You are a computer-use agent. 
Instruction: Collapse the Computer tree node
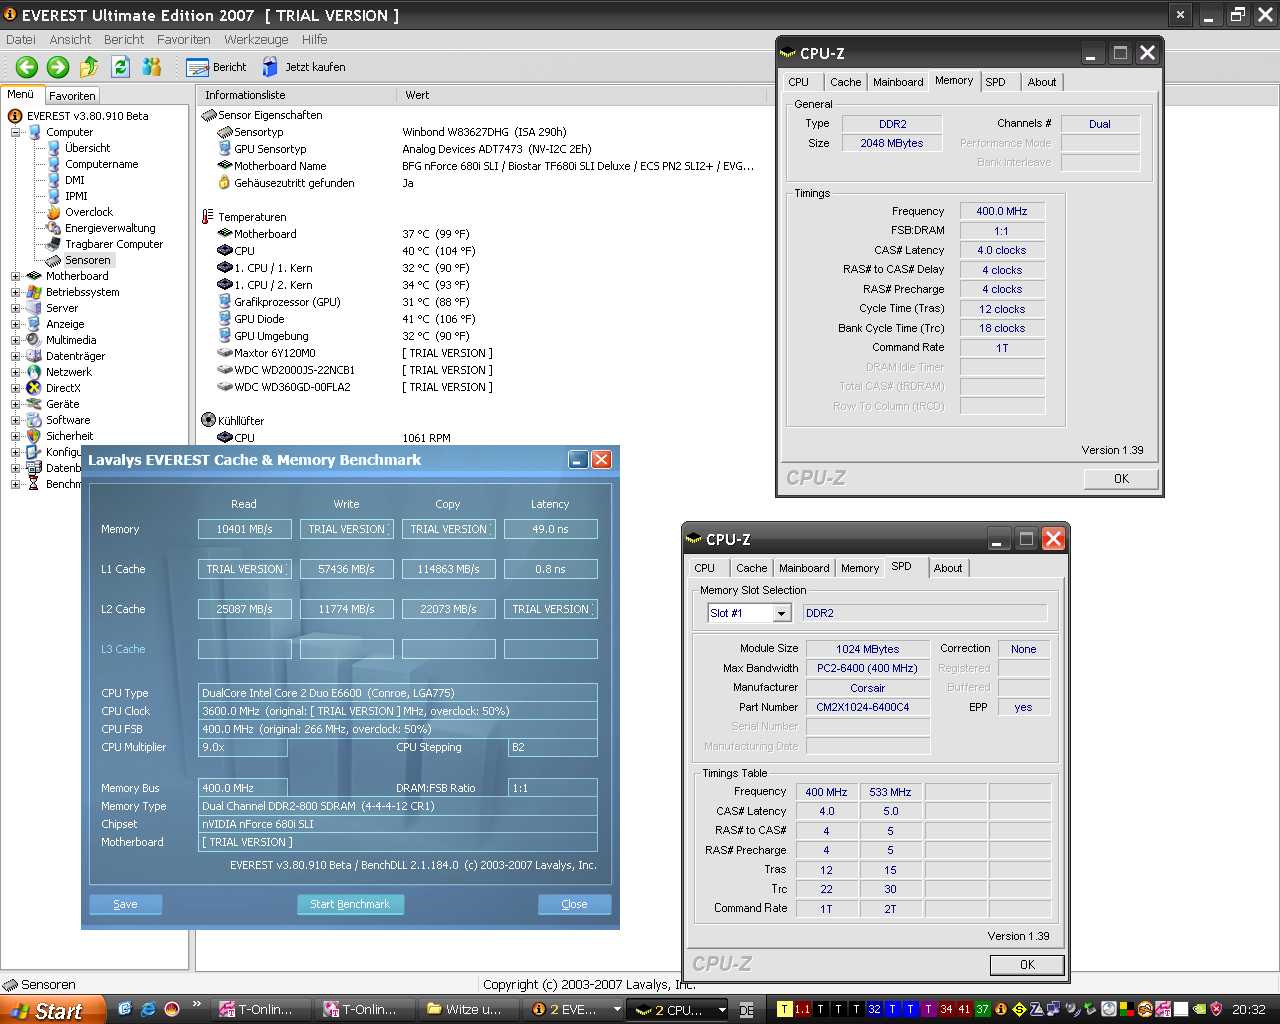pyautogui.click(x=16, y=132)
